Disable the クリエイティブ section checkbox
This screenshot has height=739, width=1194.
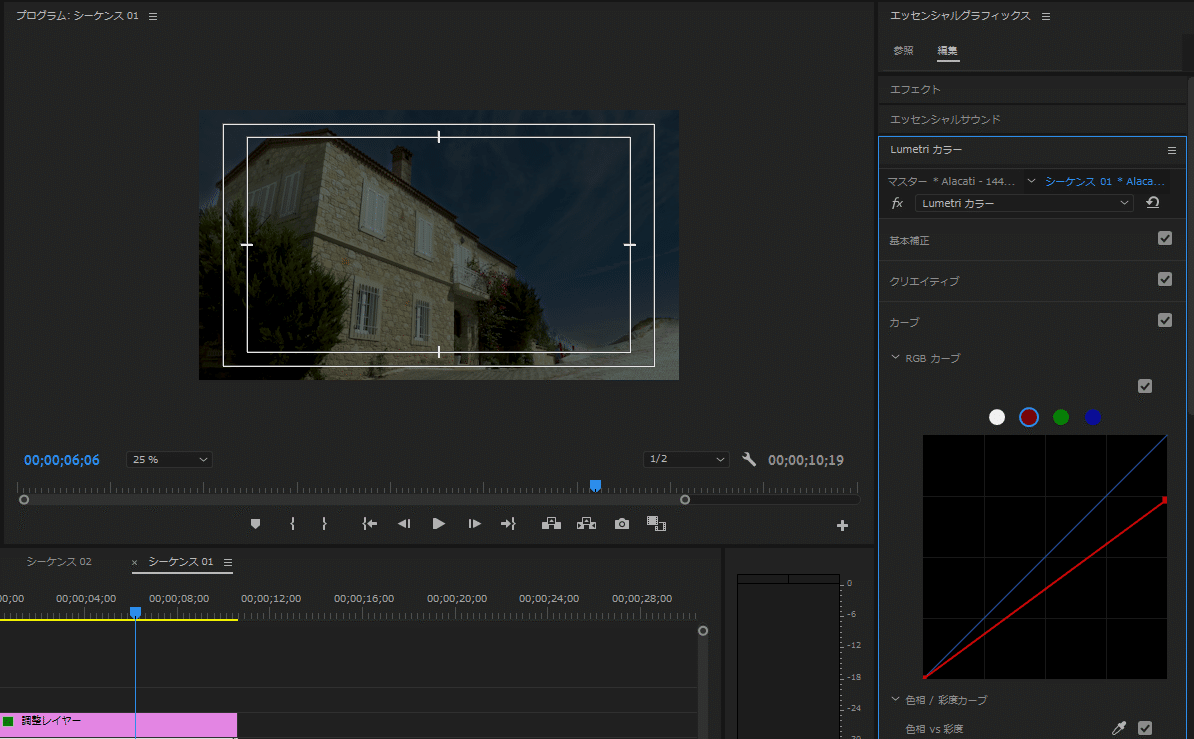tap(1165, 279)
